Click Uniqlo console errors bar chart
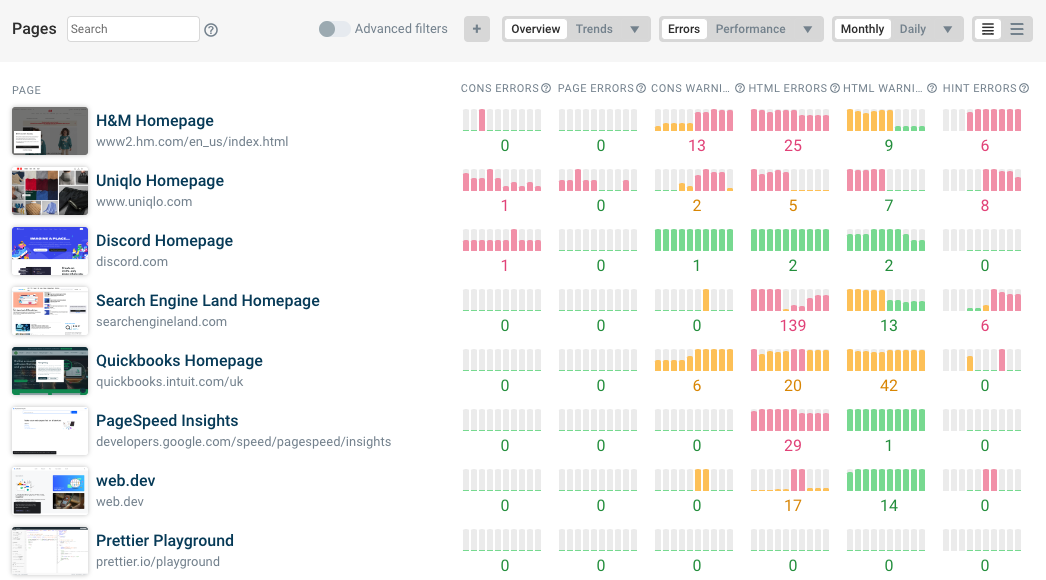Viewport: 1046px width, 580px height. (x=502, y=180)
